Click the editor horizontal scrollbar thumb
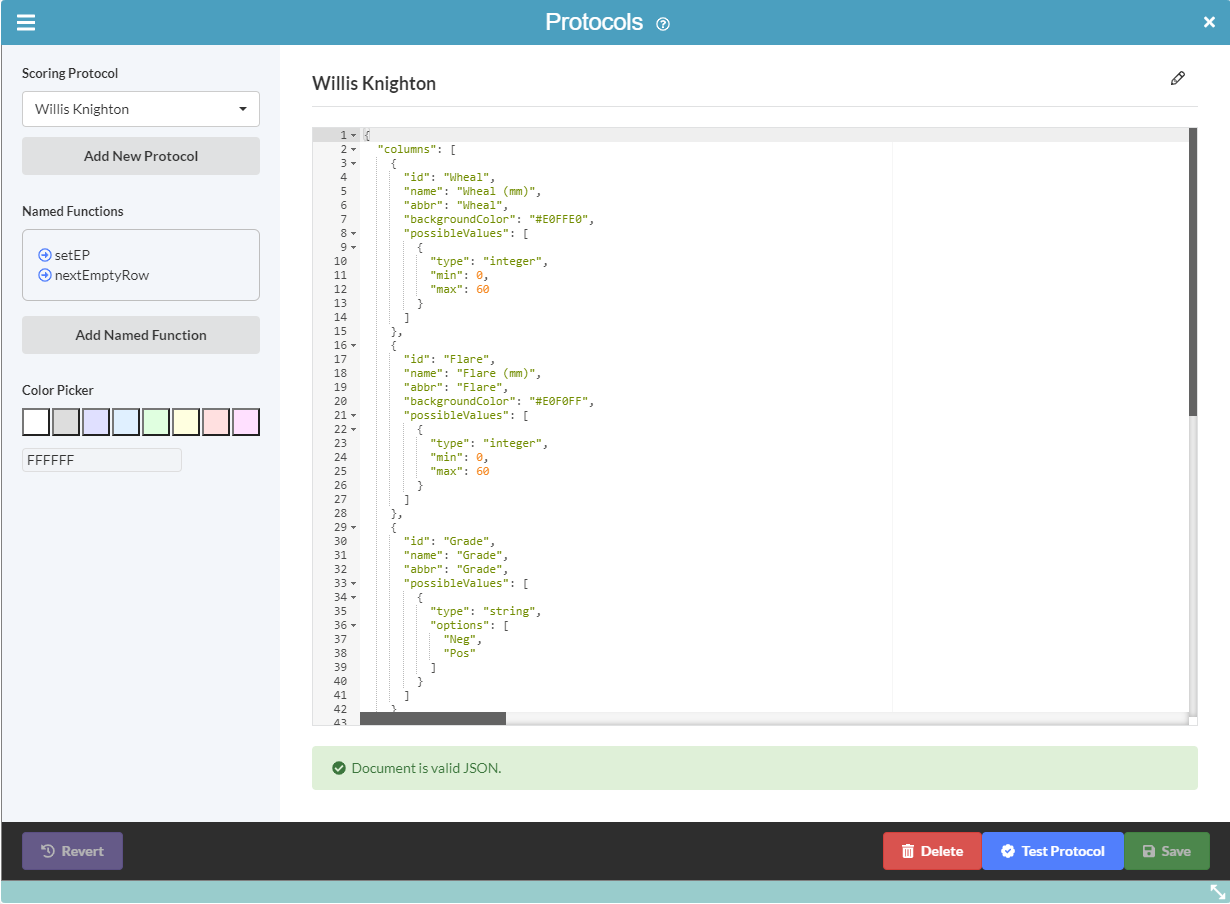The height and width of the screenshot is (904, 1230). click(x=433, y=719)
